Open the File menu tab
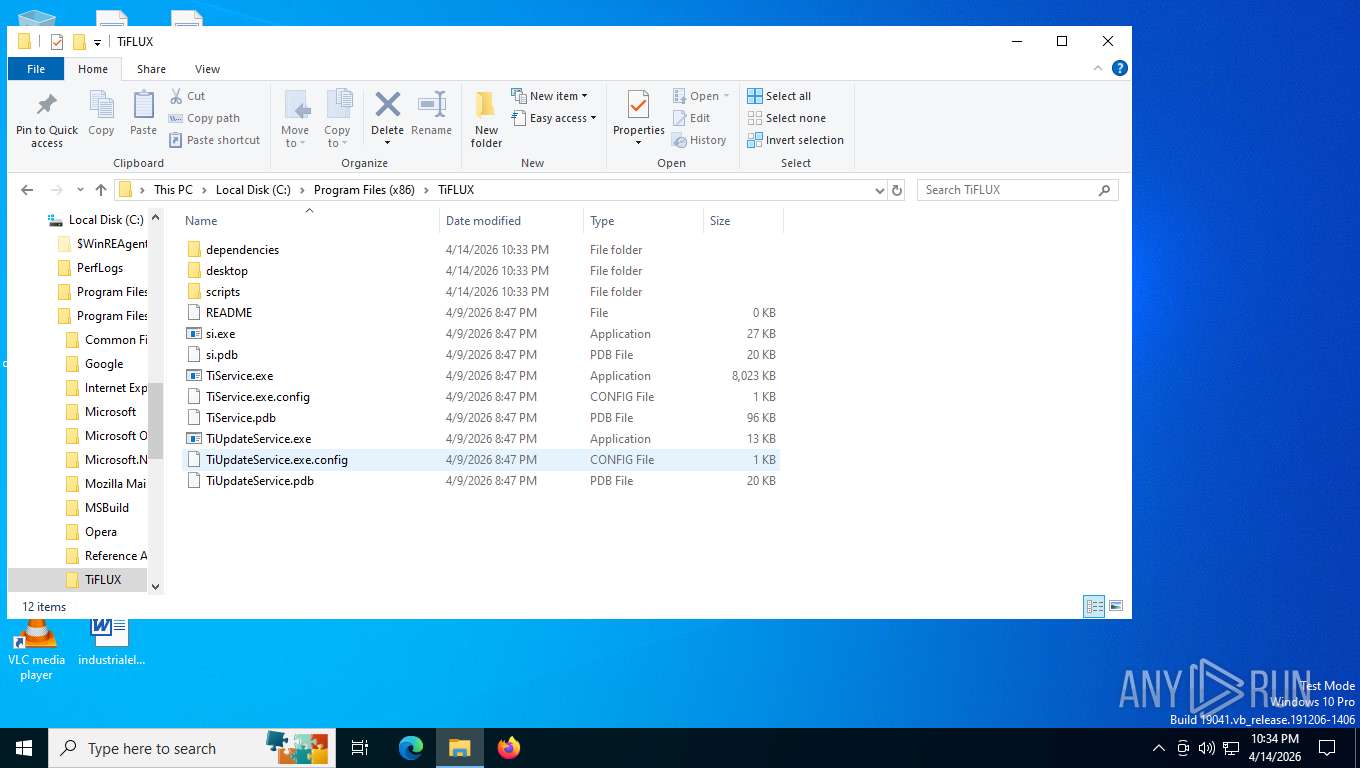1360x768 pixels. [36, 69]
